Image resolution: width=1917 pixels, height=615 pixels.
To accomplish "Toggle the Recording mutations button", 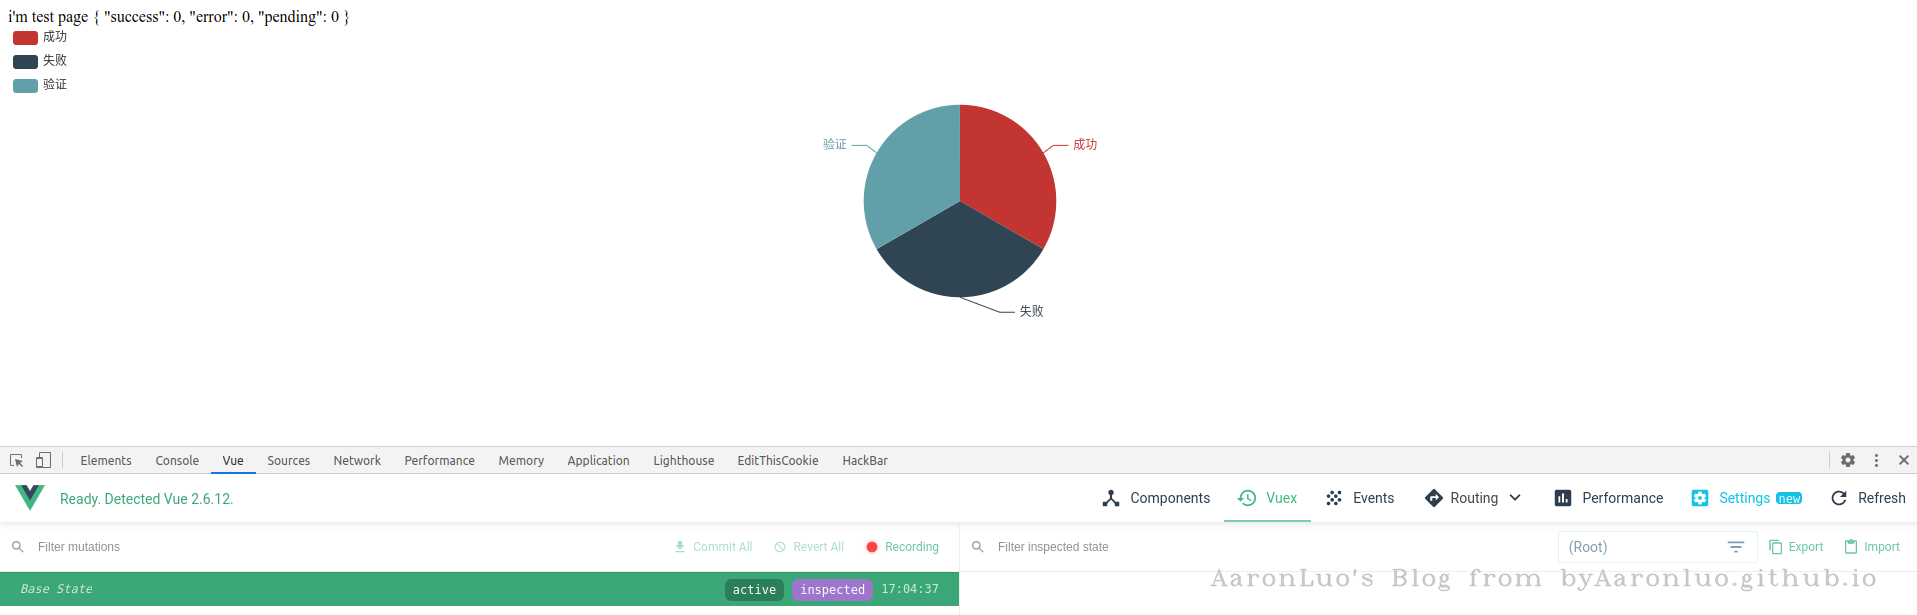I will [x=902, y=547].
